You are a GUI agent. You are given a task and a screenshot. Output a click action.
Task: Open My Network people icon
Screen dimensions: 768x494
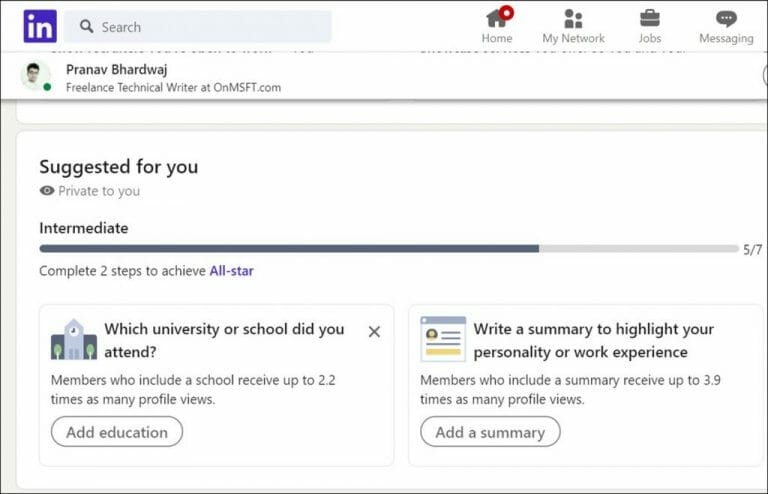[x=573, y=18]
